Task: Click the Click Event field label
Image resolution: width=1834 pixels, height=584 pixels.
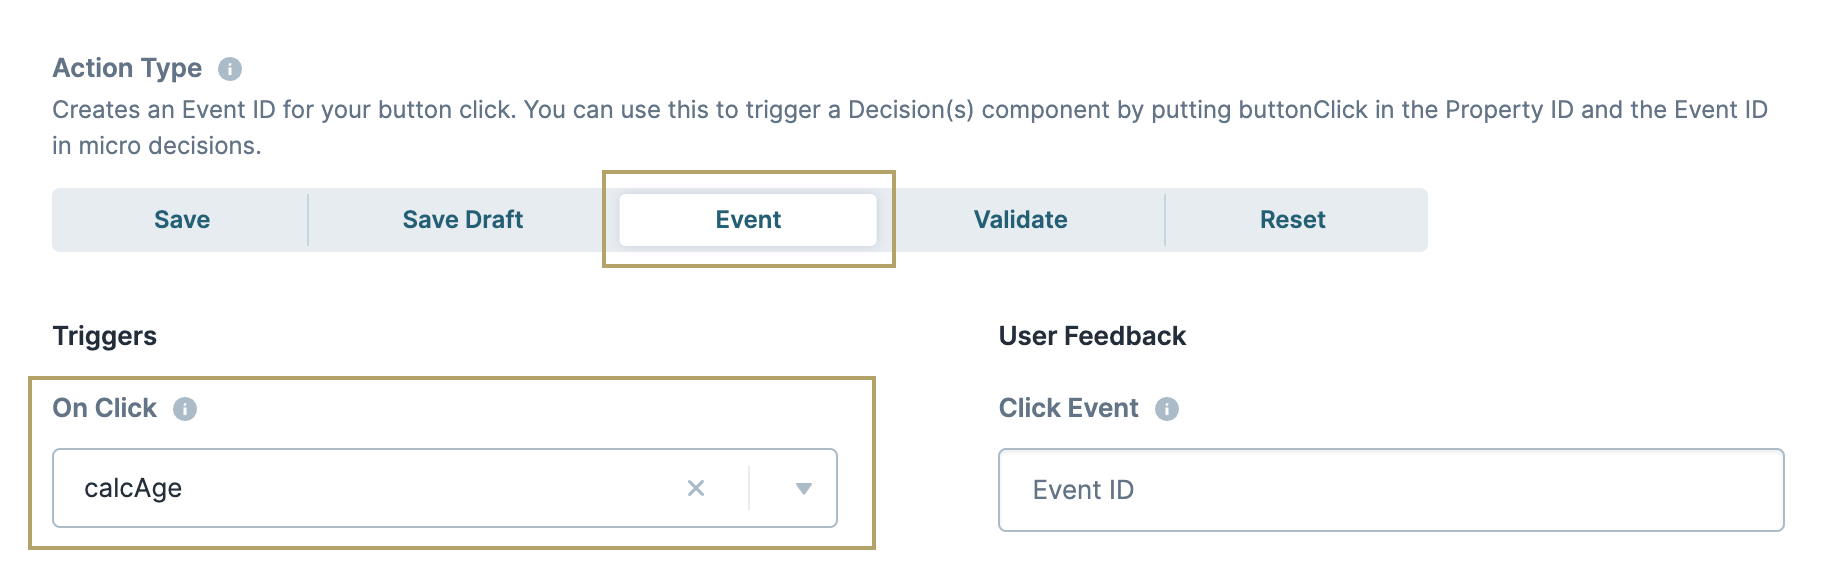Action: click(1069, 408)
